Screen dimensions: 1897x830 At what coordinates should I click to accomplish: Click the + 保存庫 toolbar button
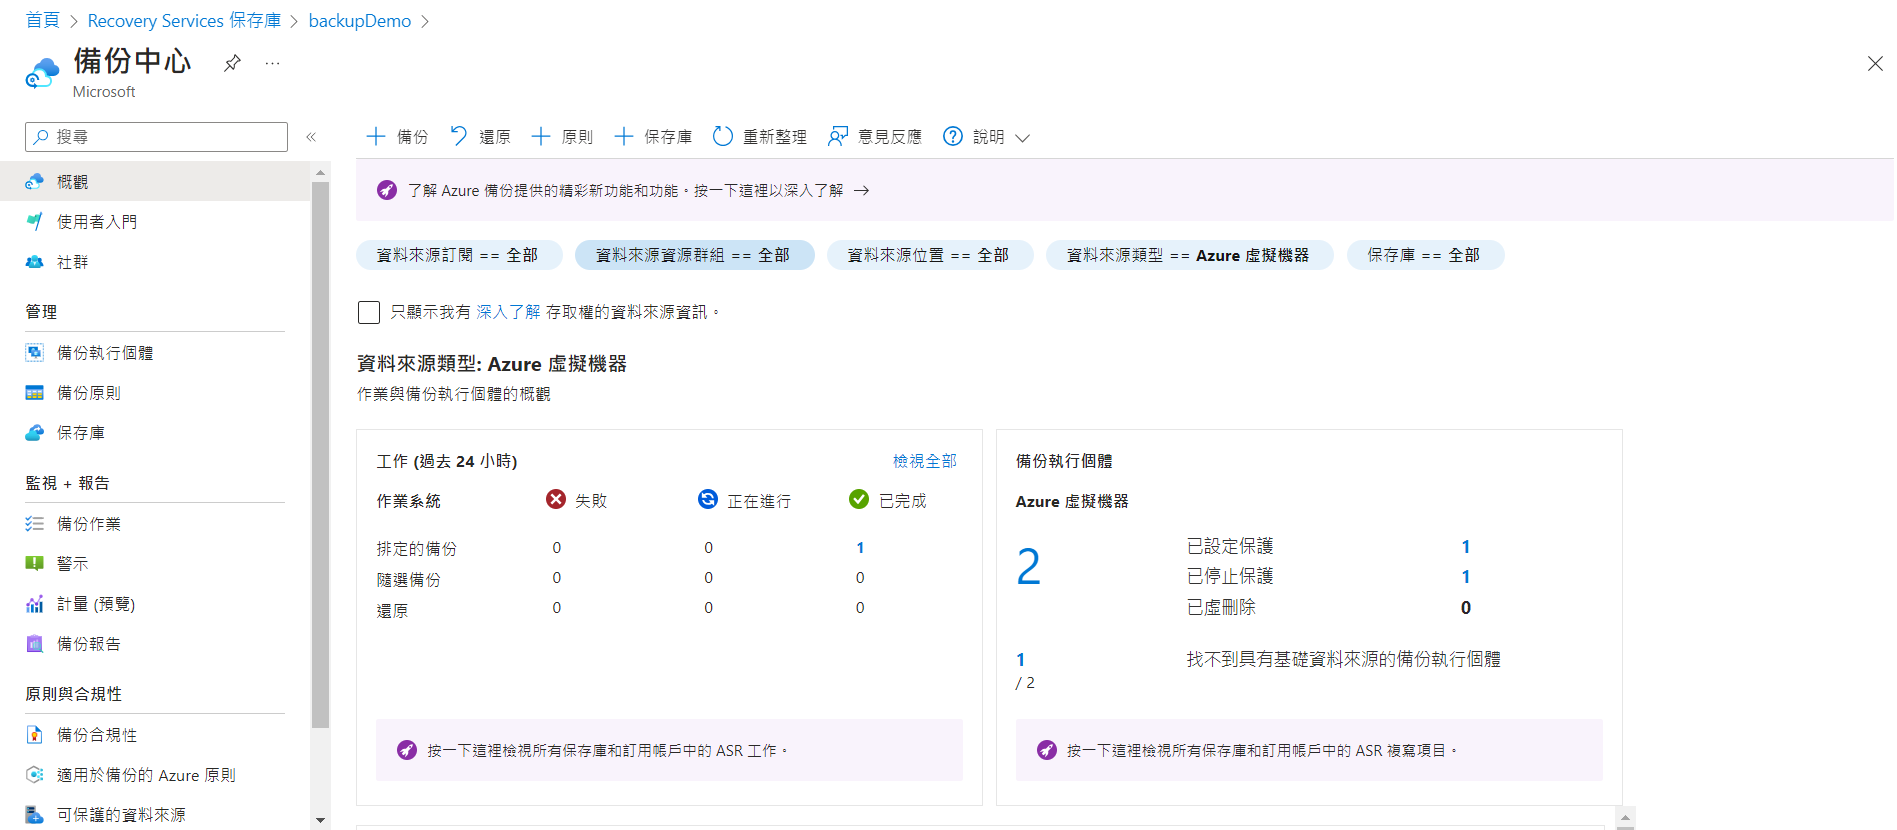point(653,137)
